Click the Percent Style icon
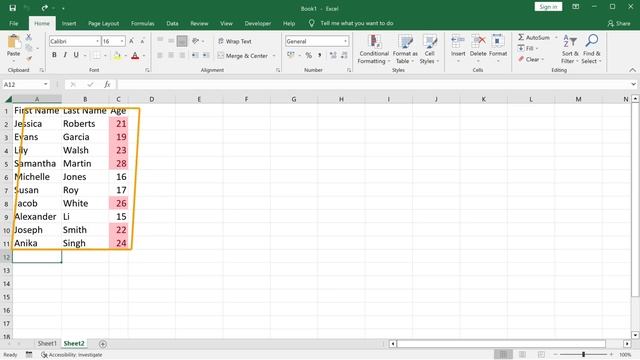Image resolution: width=640 pixels, height=360 pixels. point(309,55)
